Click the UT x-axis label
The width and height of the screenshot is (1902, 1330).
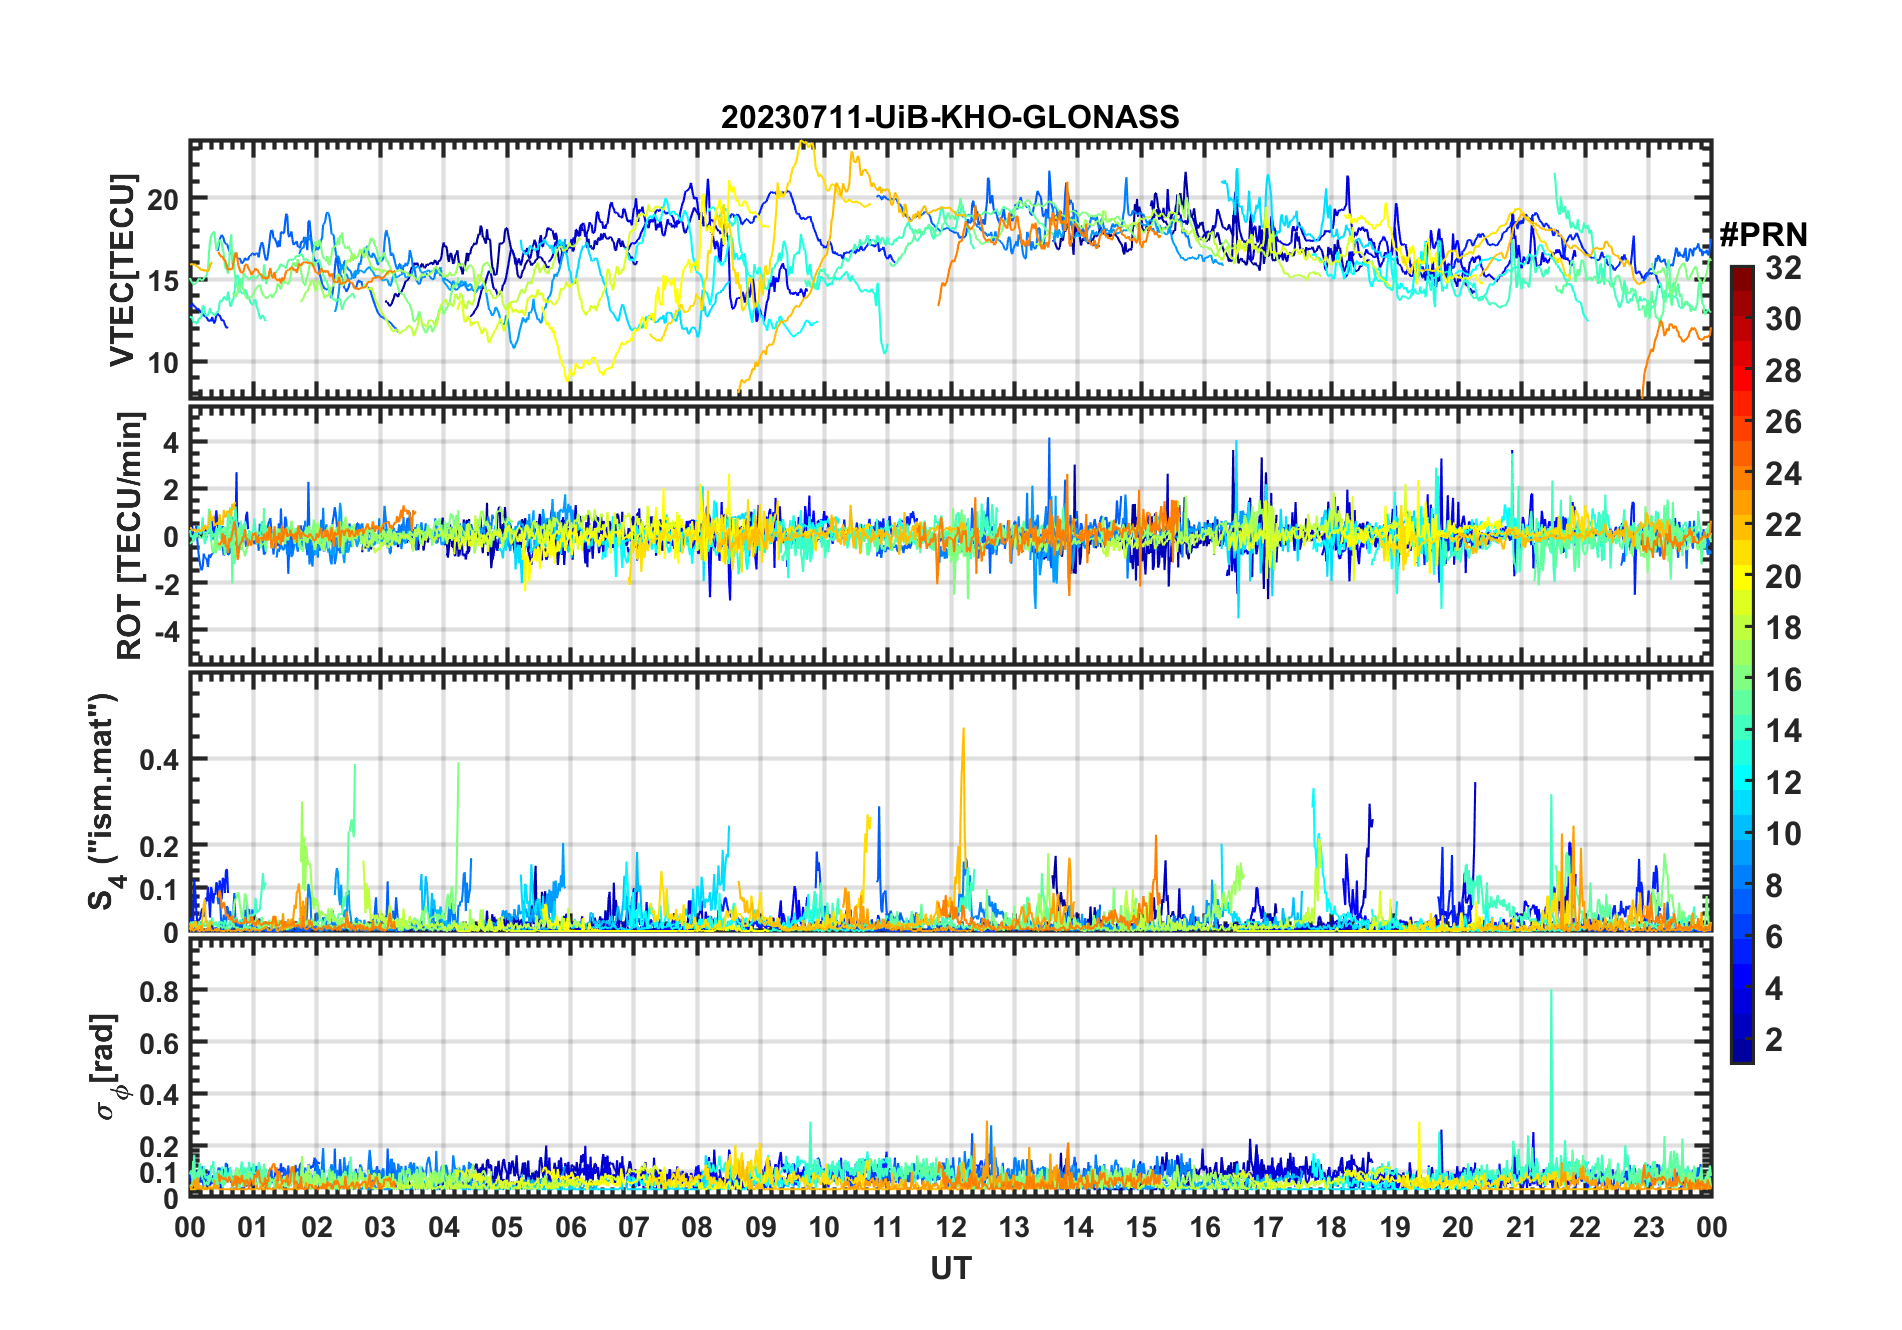[x=951, y=1269]
